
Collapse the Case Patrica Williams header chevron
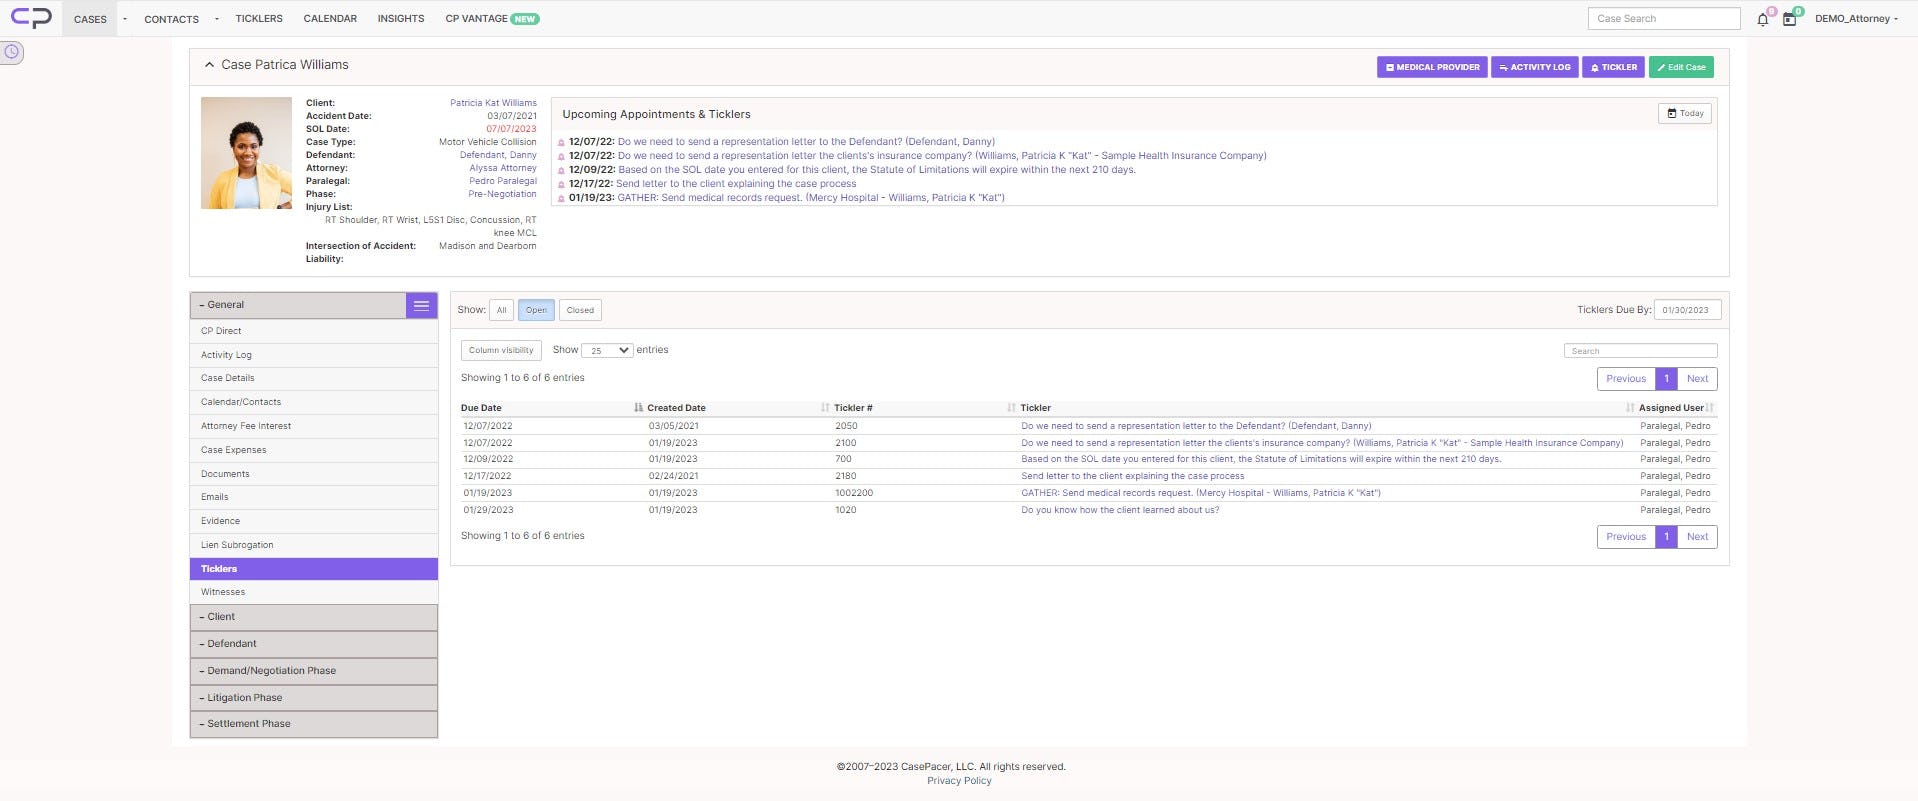click(209, 65)
